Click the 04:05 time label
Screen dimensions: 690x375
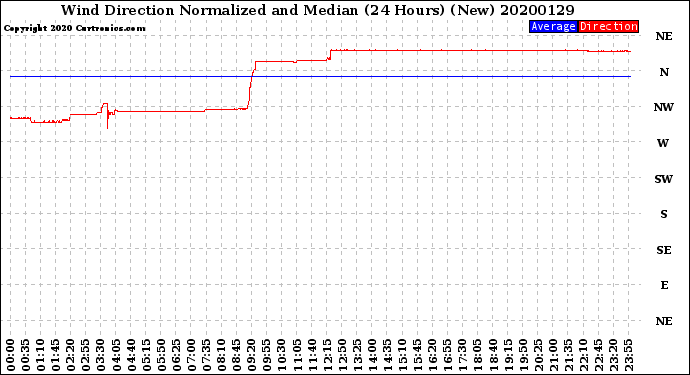[116, 355]
